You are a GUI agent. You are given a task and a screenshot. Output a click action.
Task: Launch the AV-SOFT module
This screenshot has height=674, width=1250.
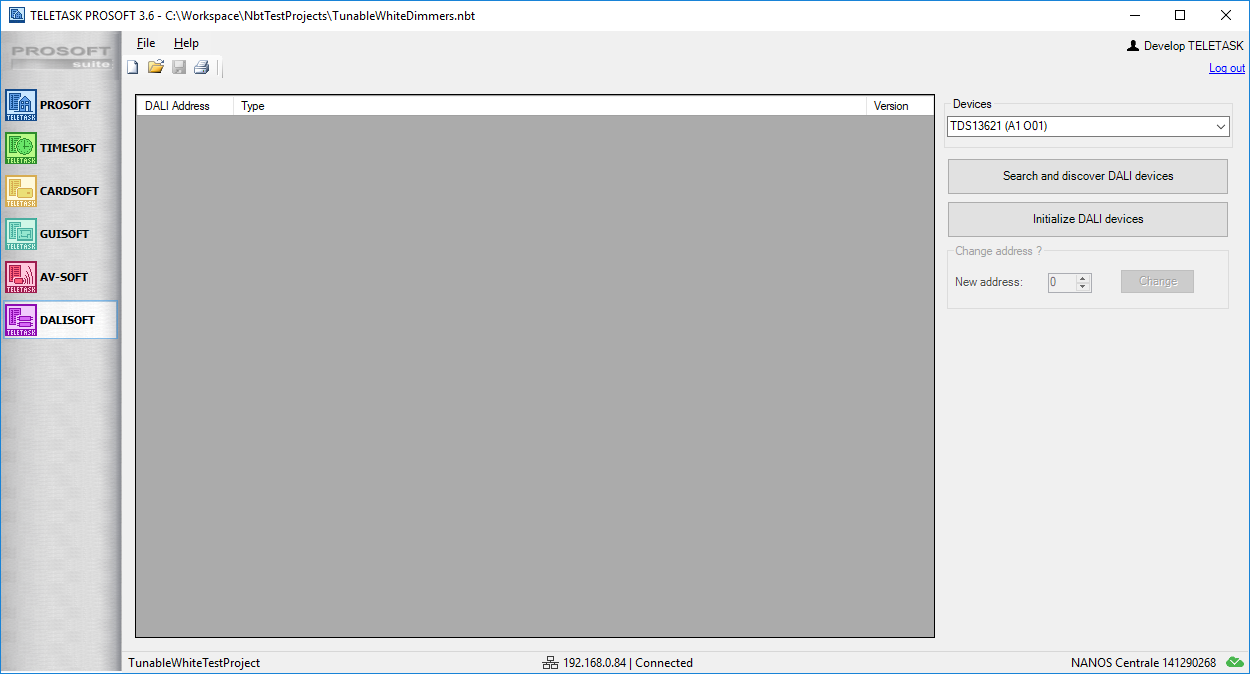(x=60, y=277)
